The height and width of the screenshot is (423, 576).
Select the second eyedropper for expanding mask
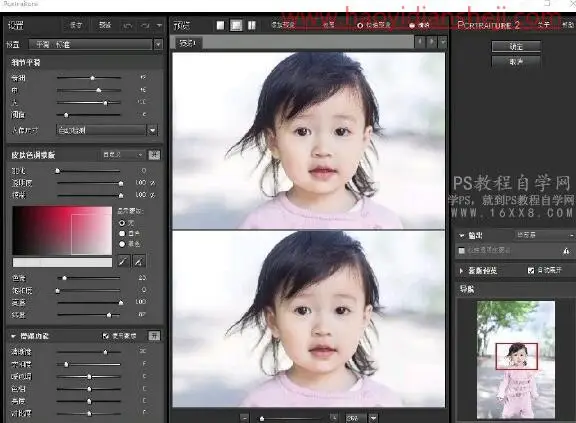click(x=138, y=261)
